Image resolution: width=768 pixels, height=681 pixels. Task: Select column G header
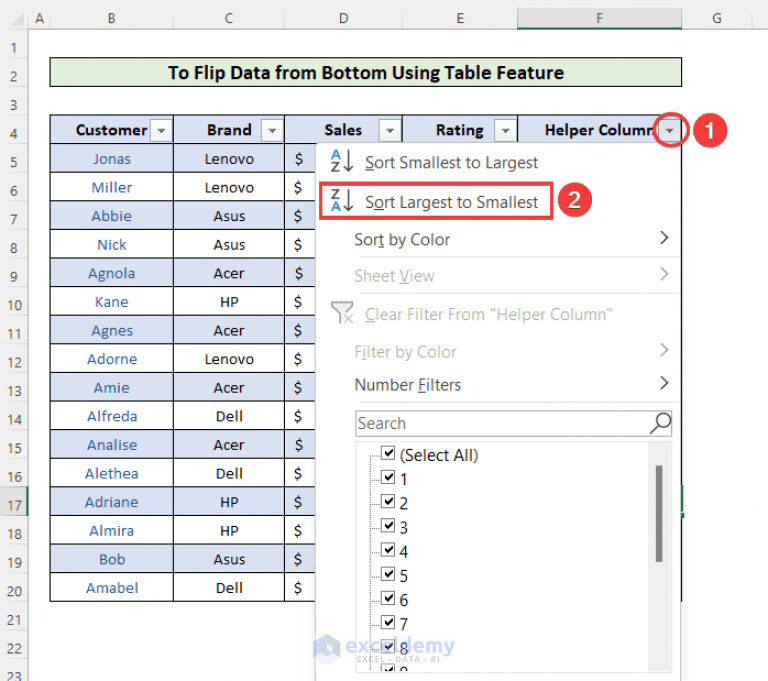[717, 19]
